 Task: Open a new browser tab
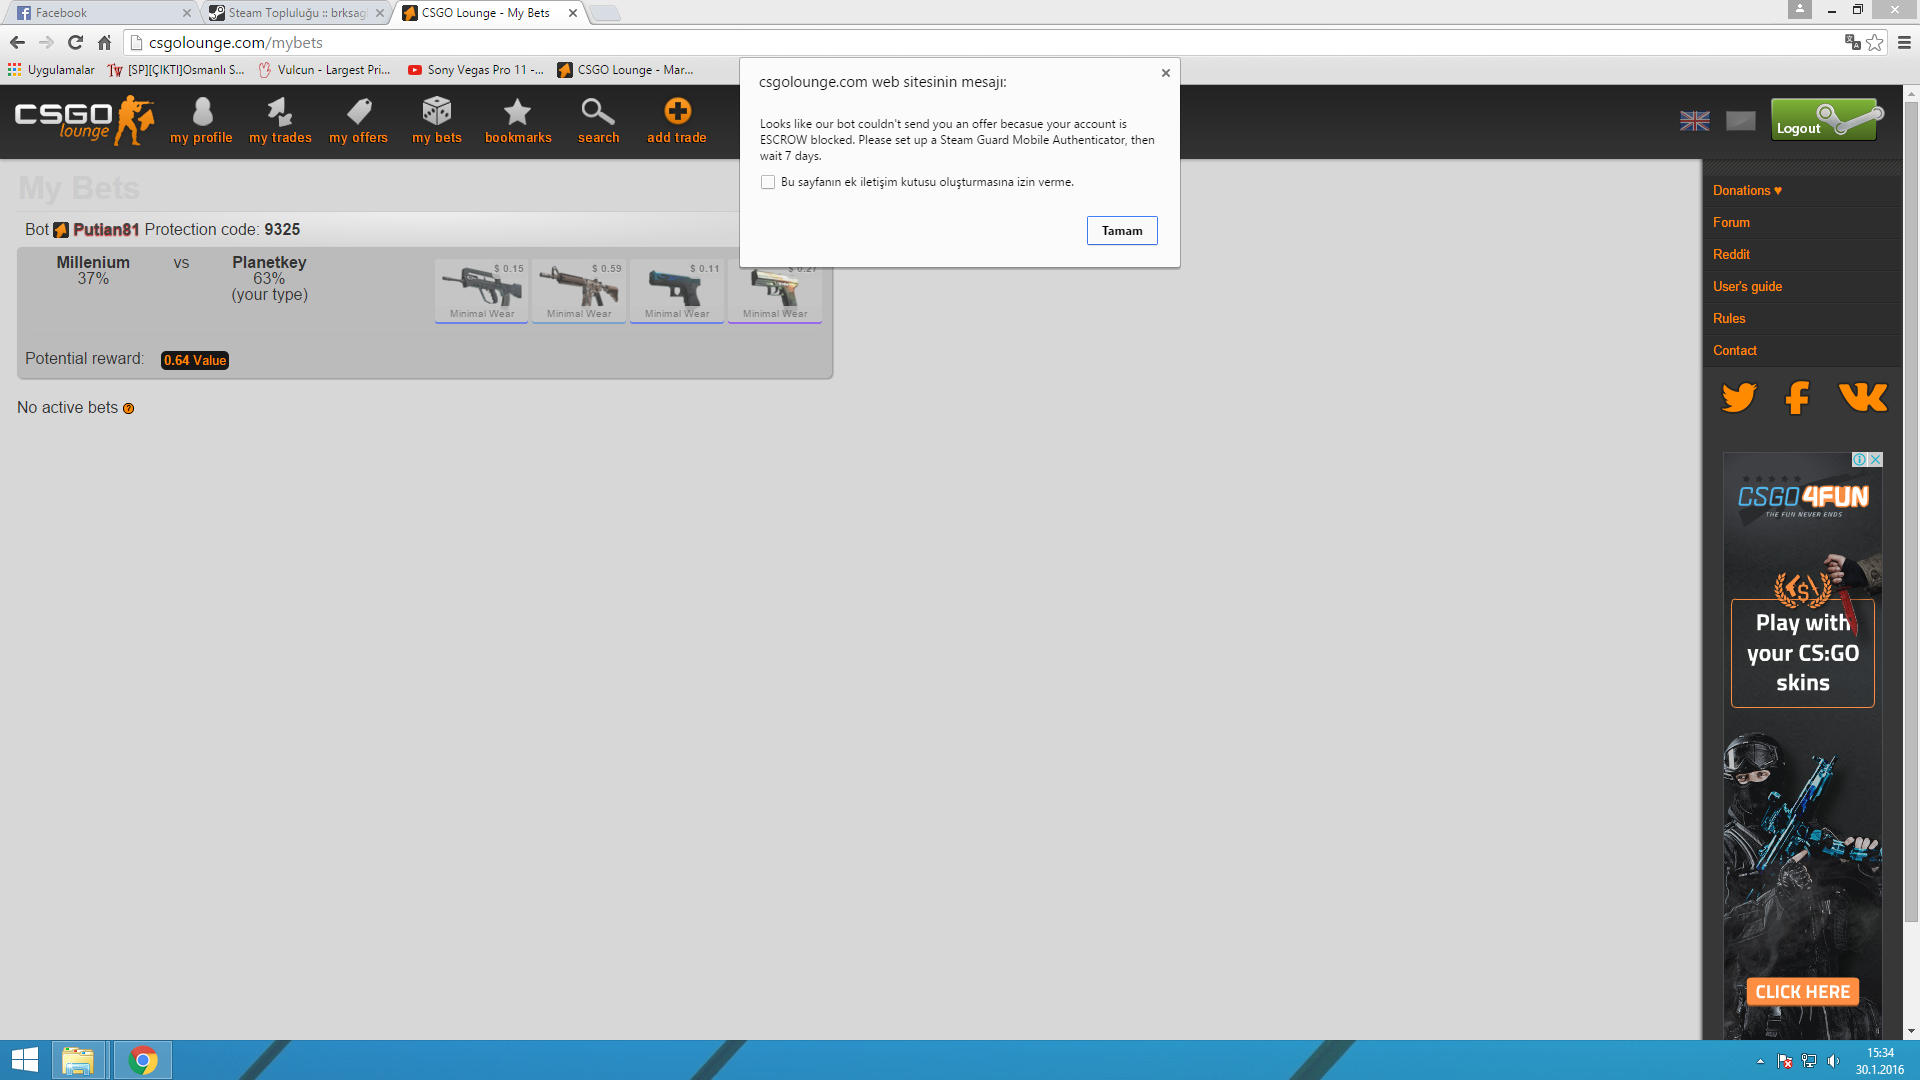604,13
